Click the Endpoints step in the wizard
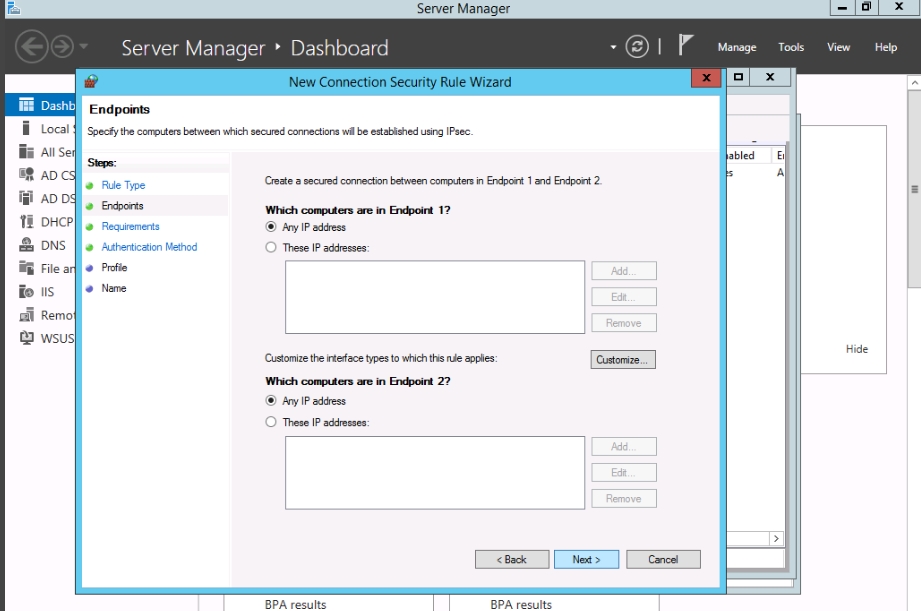The image size is (921, 611). (x=122, y=206)
